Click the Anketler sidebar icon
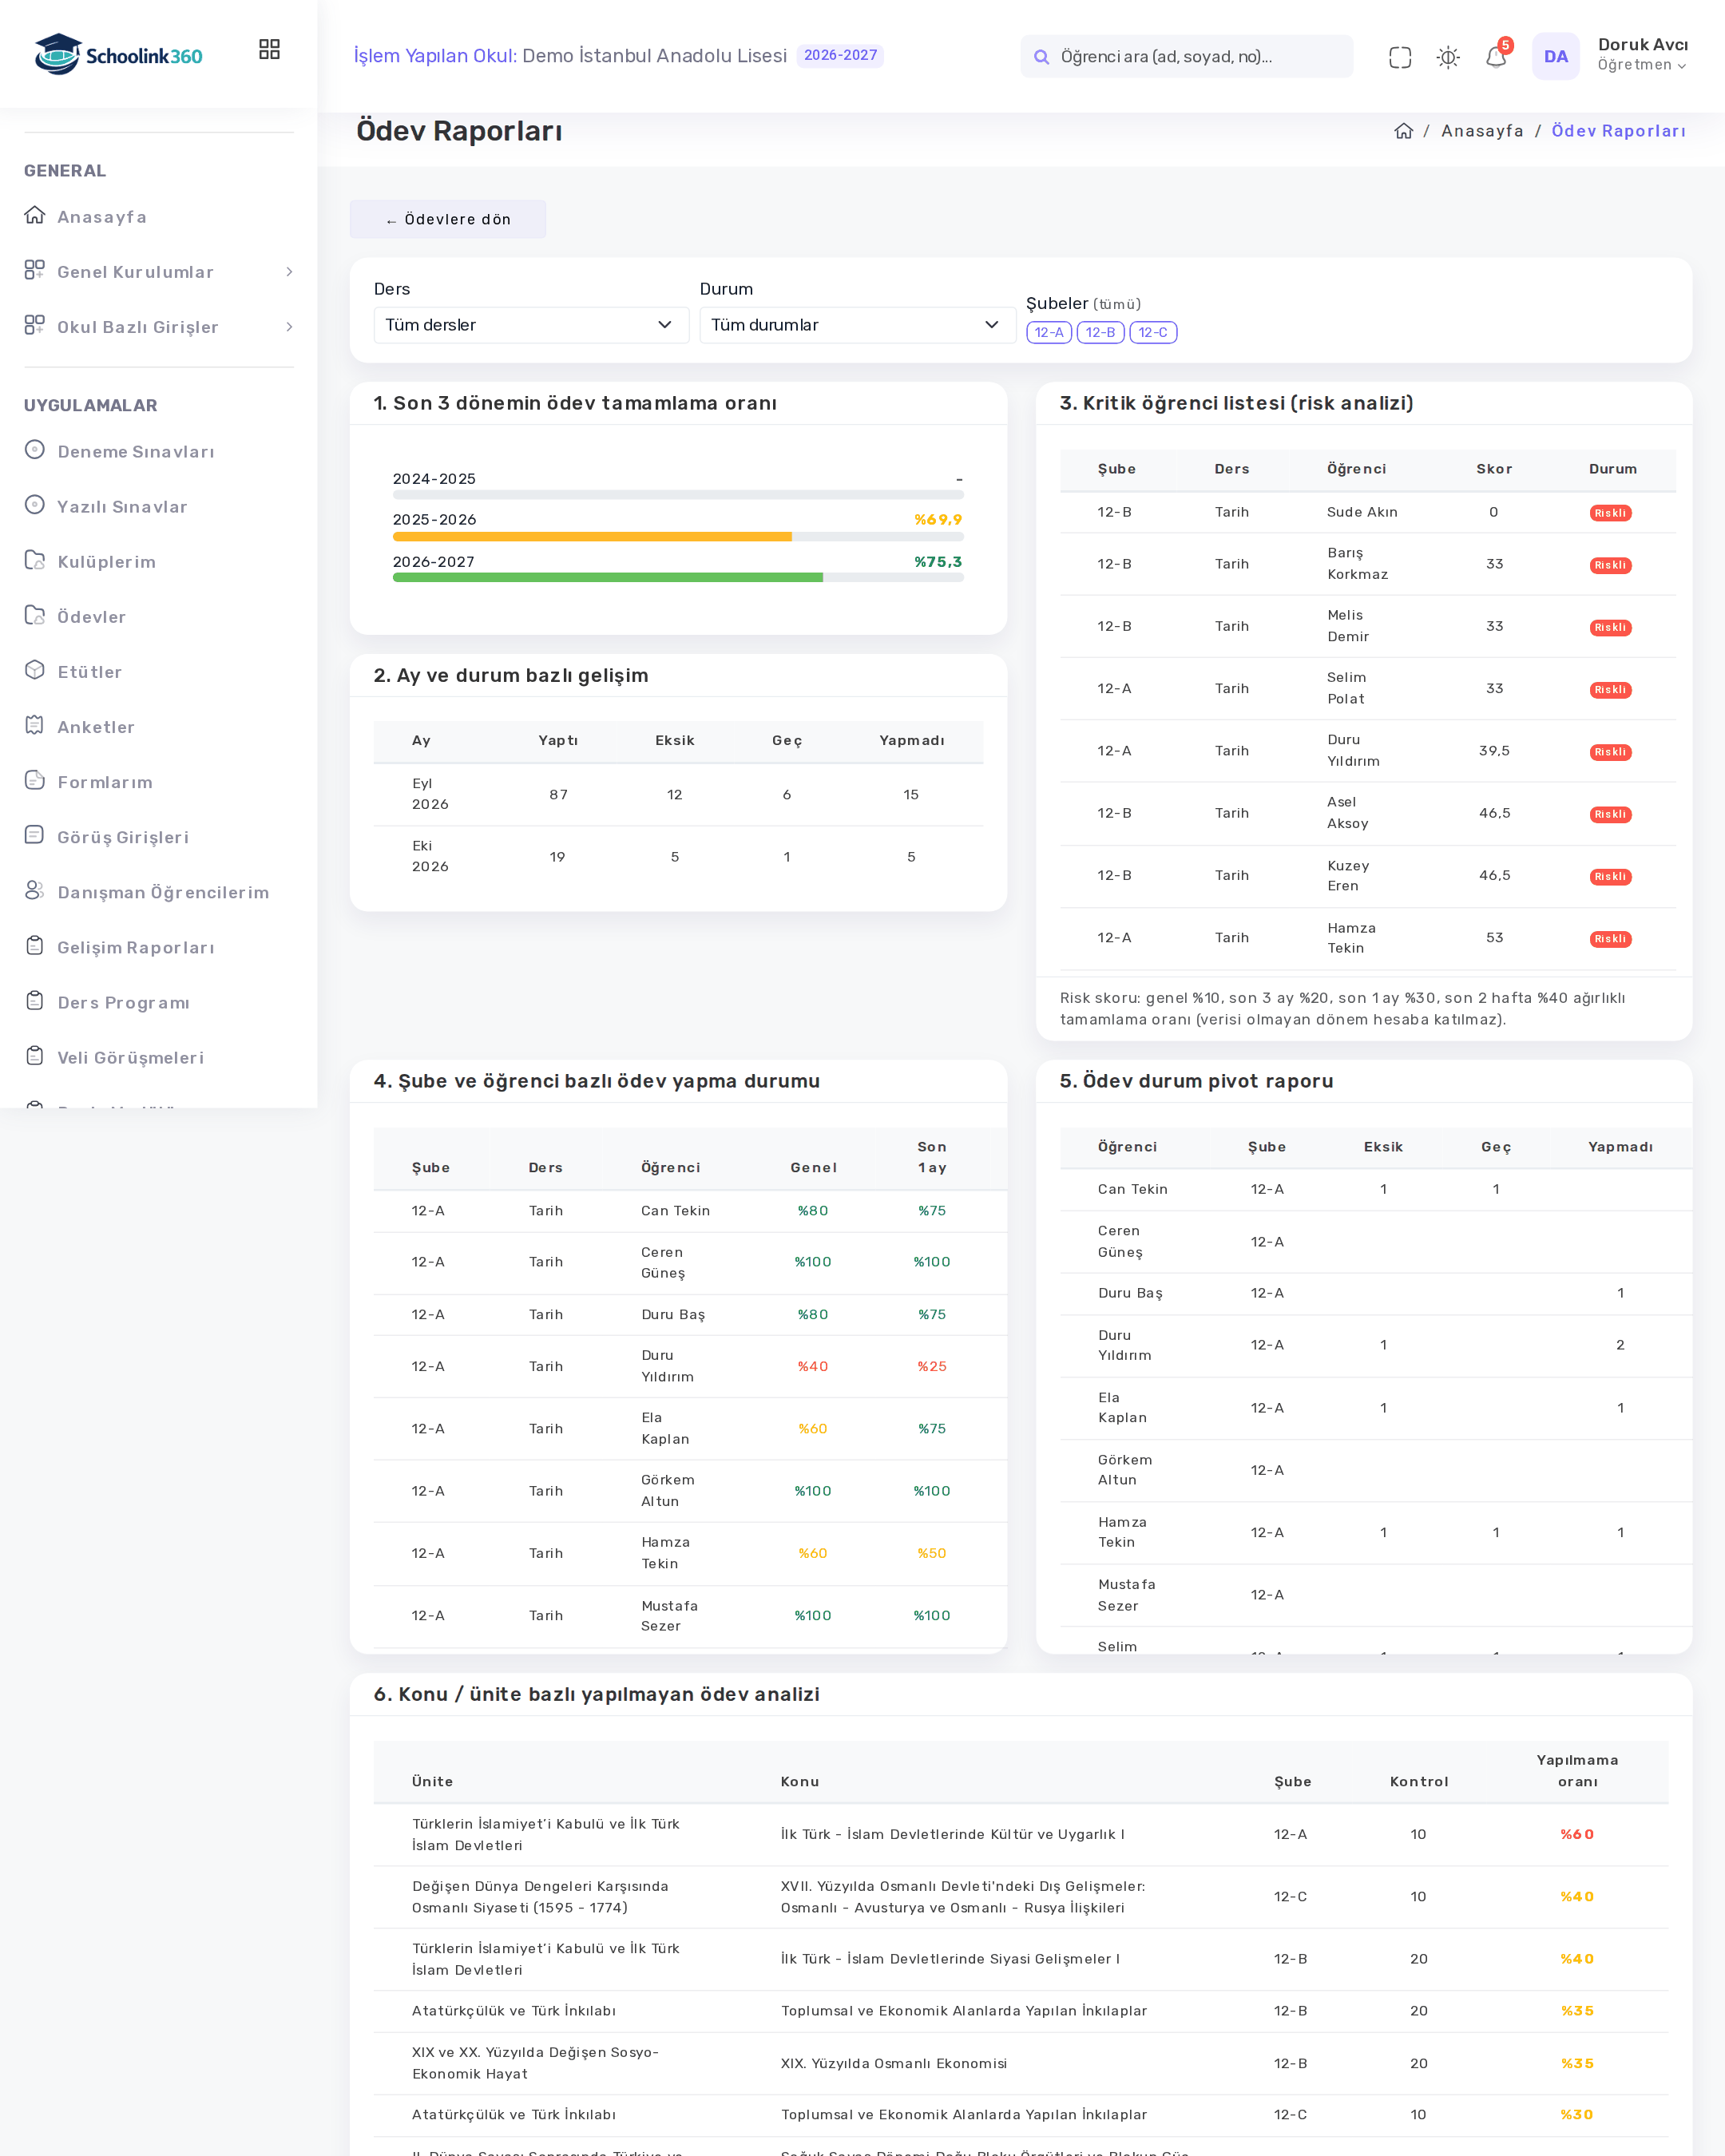This screenshot has height=2156, width=1725. [x=35, y=725]
